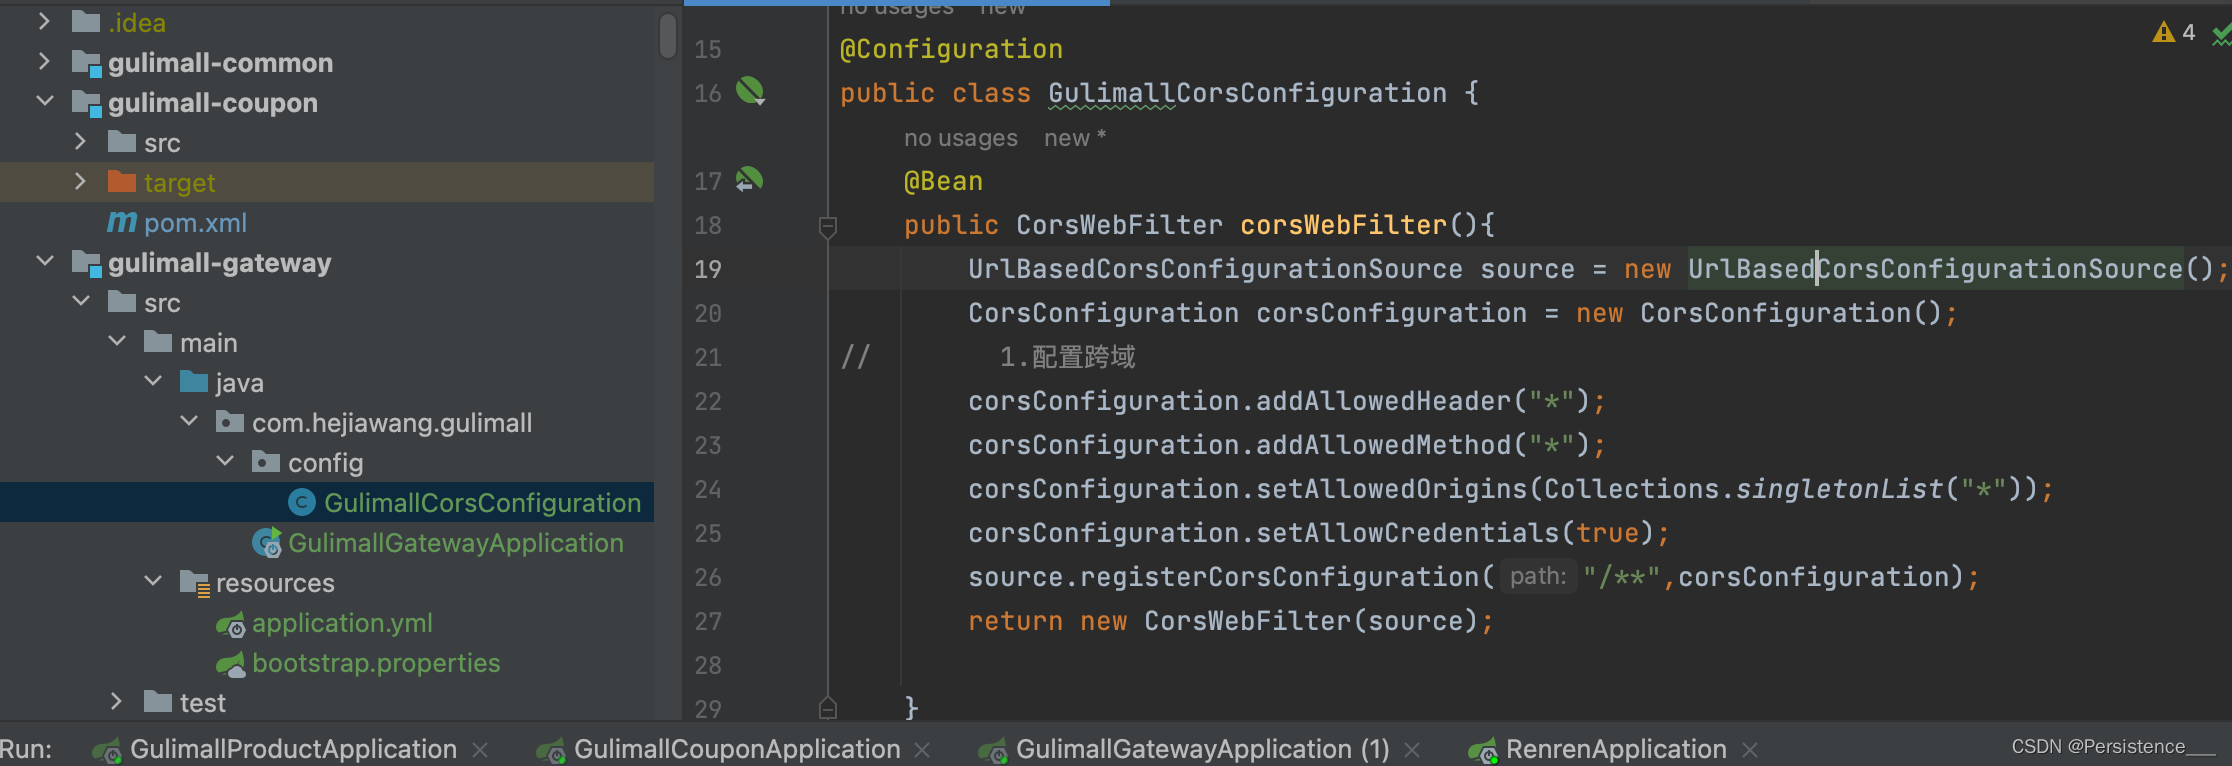
Task: Click the config package icon
Action: click(x=266, y=461)
